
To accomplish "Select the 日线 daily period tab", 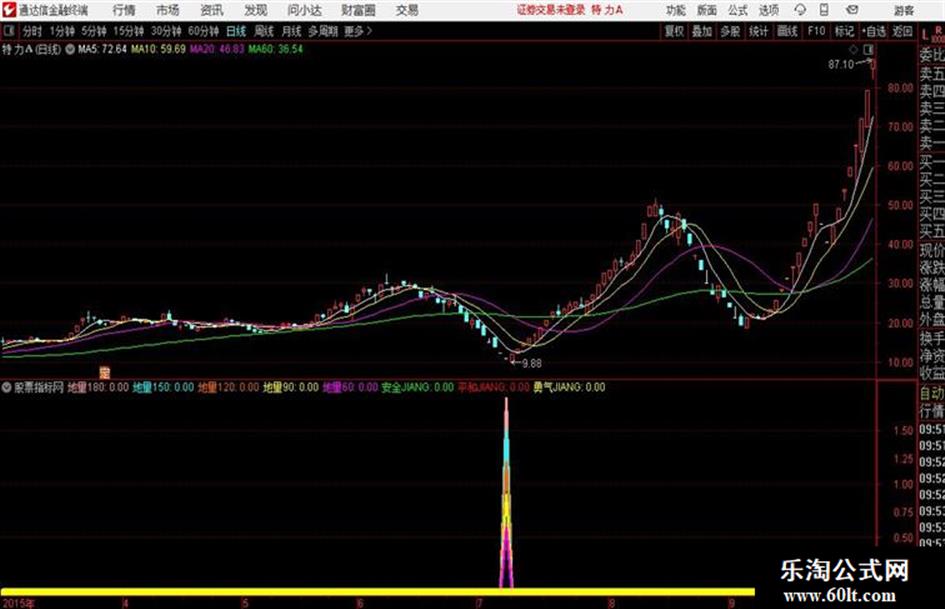I will [236, 31].
